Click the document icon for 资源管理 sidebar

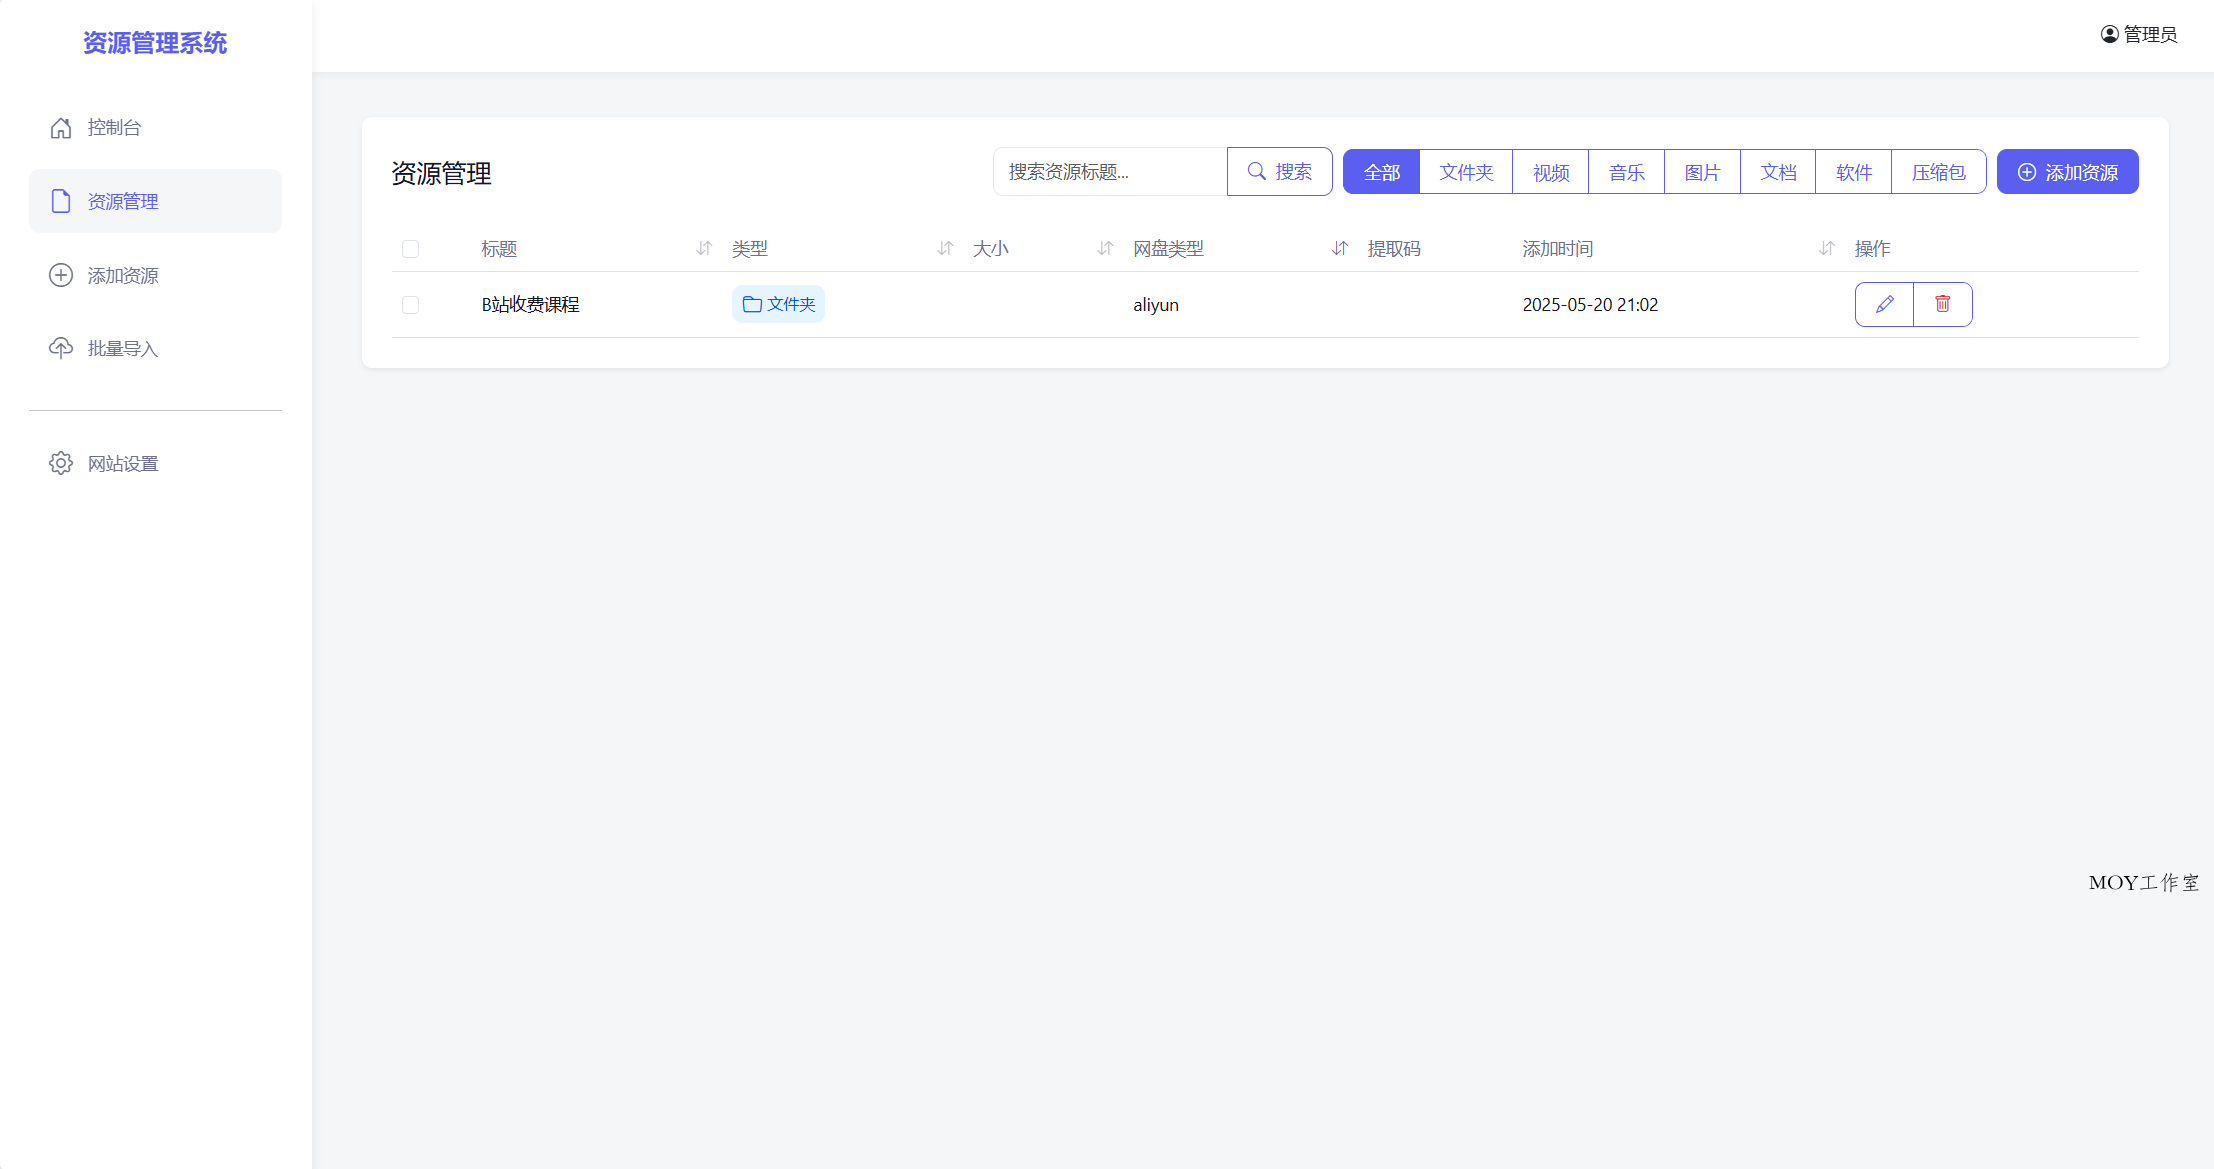point(61,201)
